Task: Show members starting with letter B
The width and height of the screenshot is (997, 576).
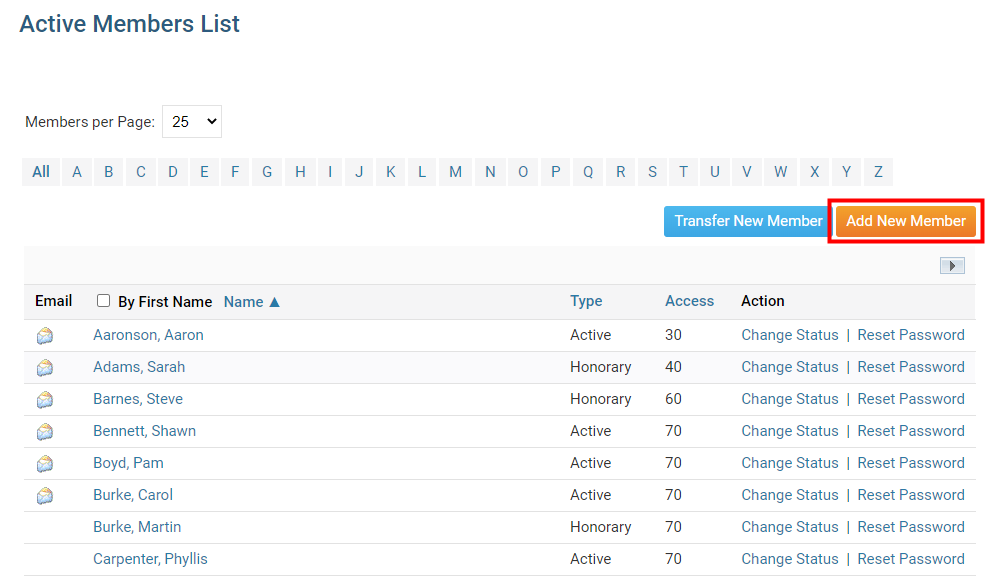Action: pos(108,172)
